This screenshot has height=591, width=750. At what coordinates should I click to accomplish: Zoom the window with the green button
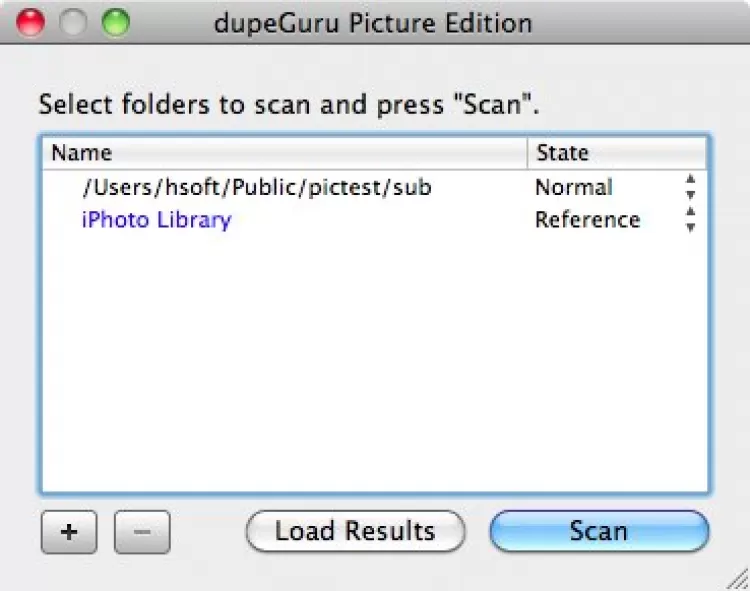point(116,22)
